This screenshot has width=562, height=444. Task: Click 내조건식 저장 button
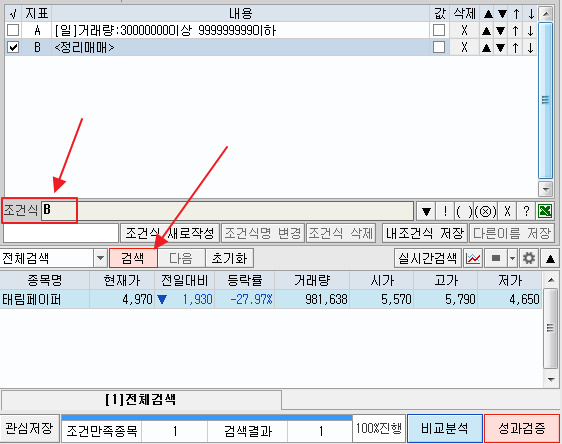pyautogui.click(x=425, y=233)
